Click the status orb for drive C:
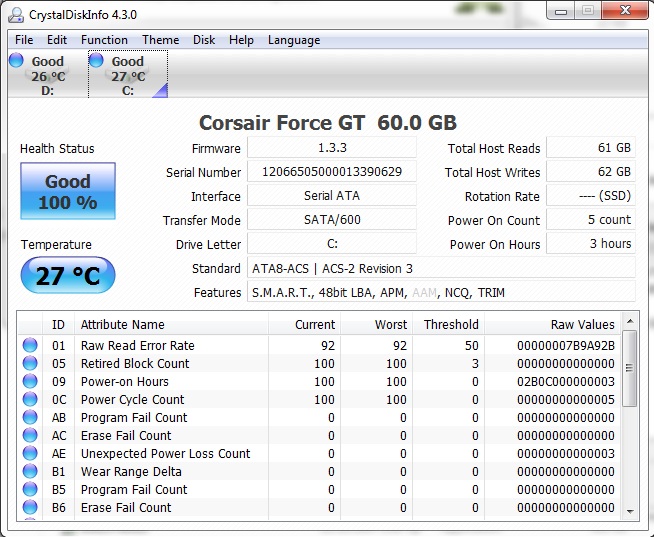654x537 pixels. coord(96,60)
